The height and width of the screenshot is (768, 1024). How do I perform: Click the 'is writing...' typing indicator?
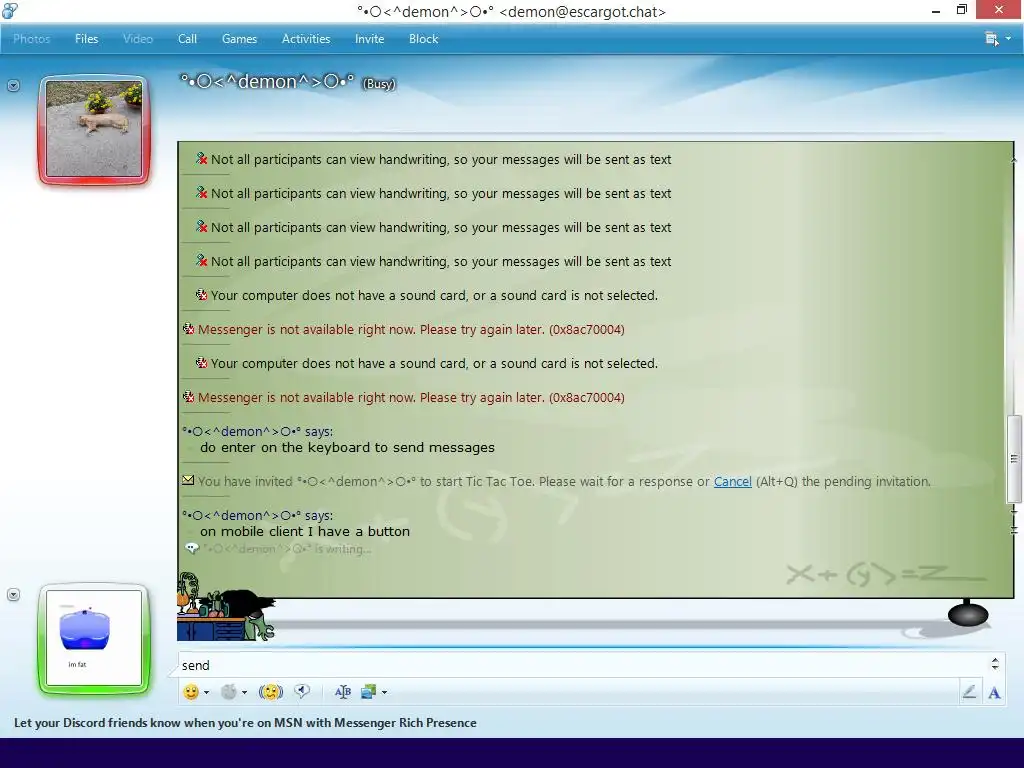click(287, 549)
